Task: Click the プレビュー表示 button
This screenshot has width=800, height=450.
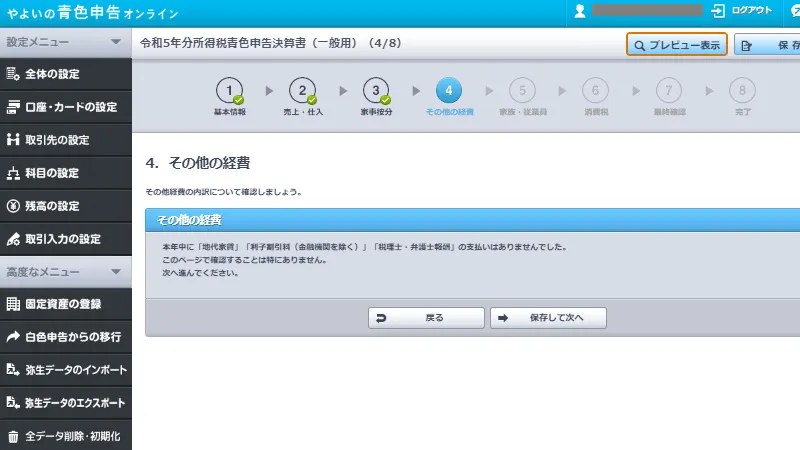Action: [x=677, y=45]
